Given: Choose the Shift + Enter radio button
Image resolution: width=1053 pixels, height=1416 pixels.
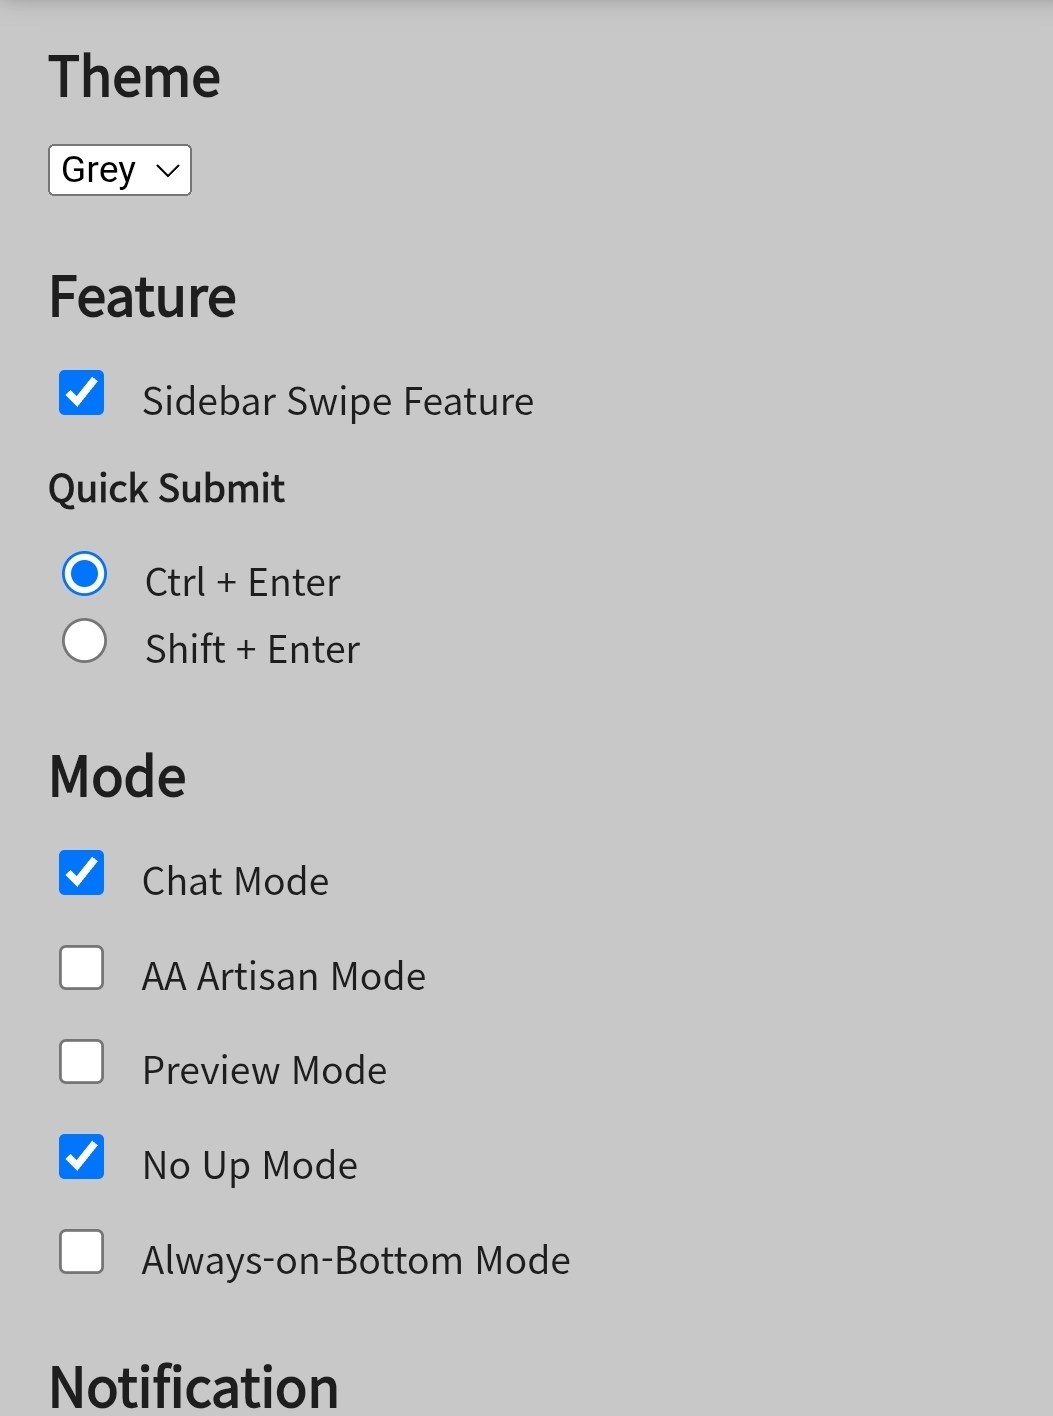Looking at the screenshot, I should tap(84, 641).
